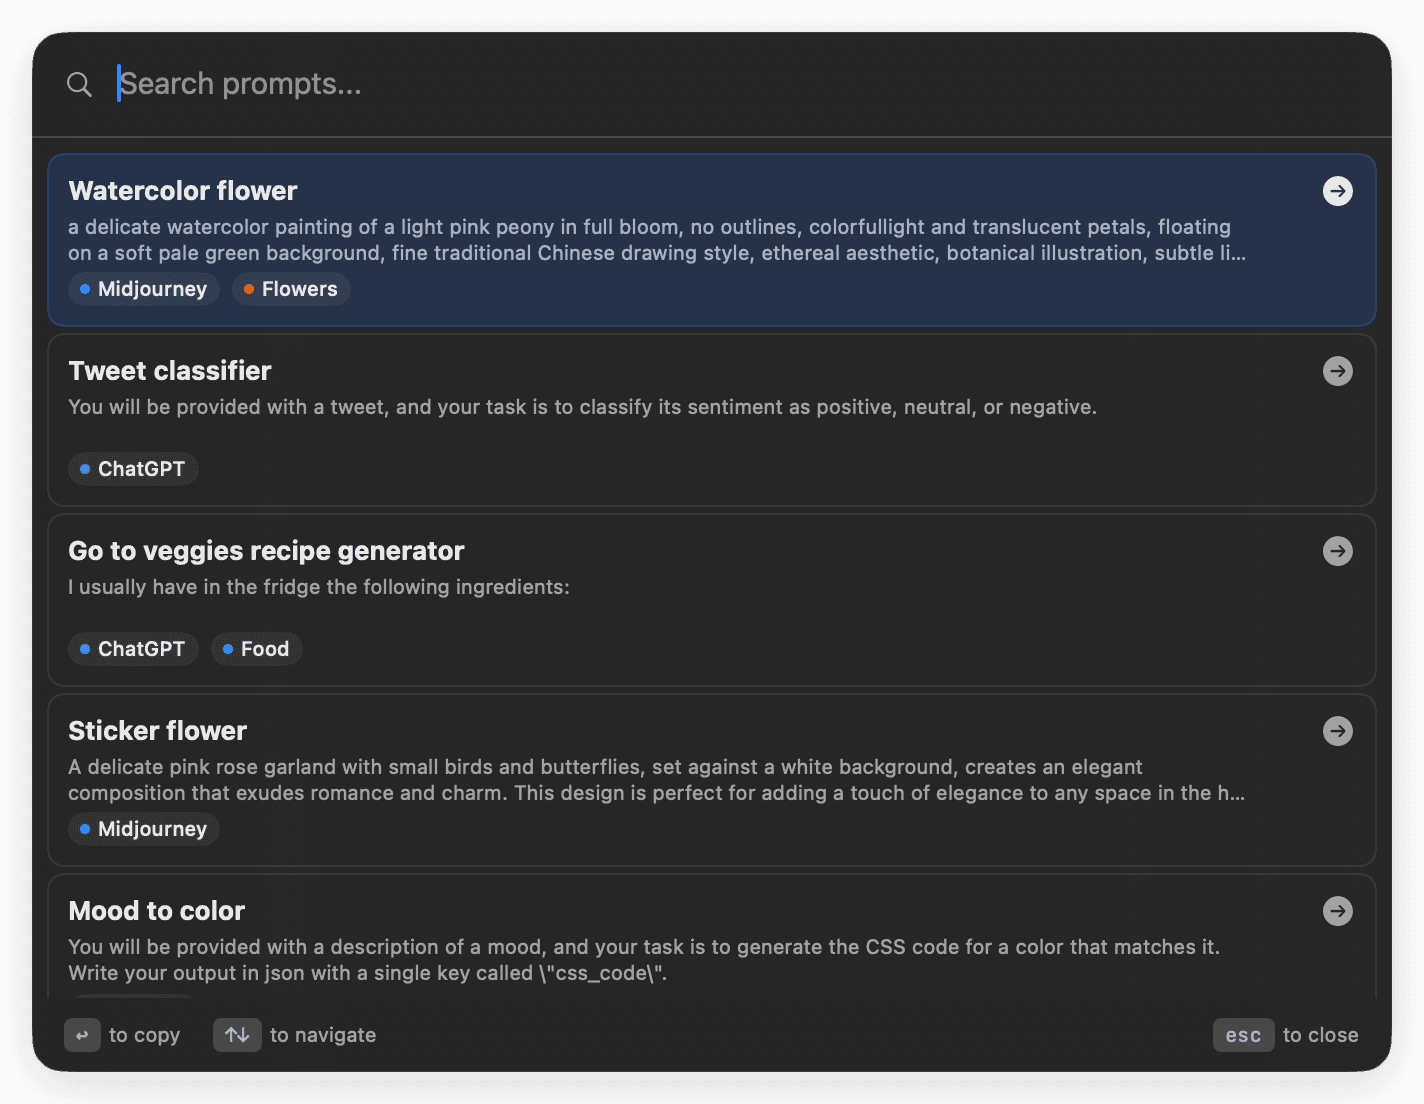Choose the Sticker flower prompt description
Viewport: 1424px width, 1104px height.
[x=656, y=780]
